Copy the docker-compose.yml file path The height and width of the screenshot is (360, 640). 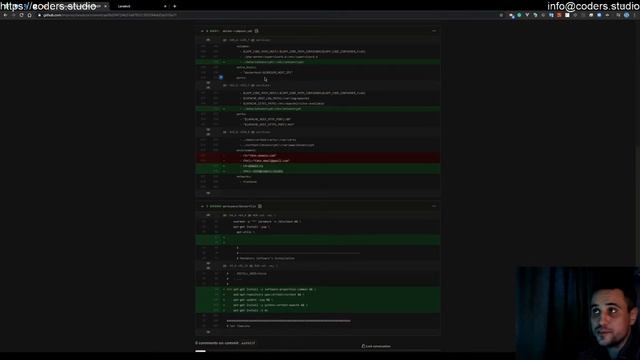pos(256,31)
